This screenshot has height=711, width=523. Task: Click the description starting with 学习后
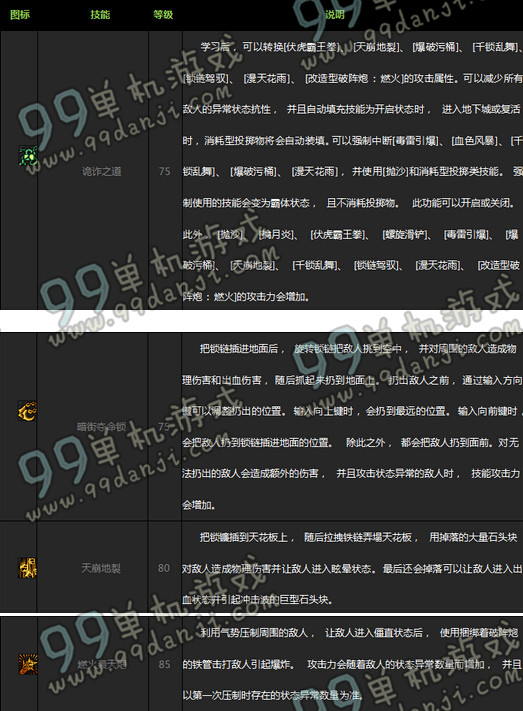[352, 171]
